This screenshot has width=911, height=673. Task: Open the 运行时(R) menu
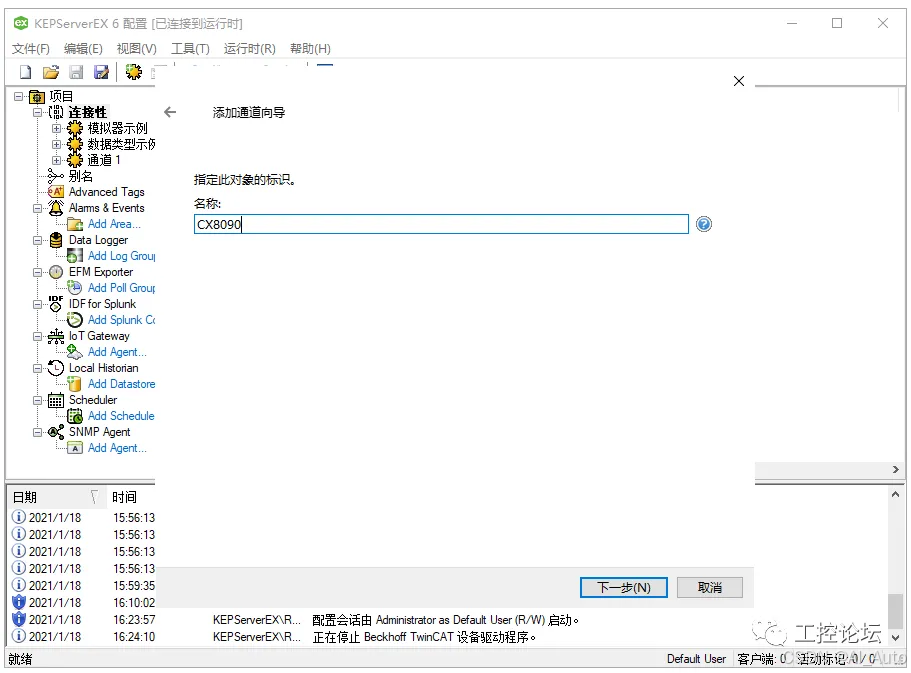pos(250,48)
